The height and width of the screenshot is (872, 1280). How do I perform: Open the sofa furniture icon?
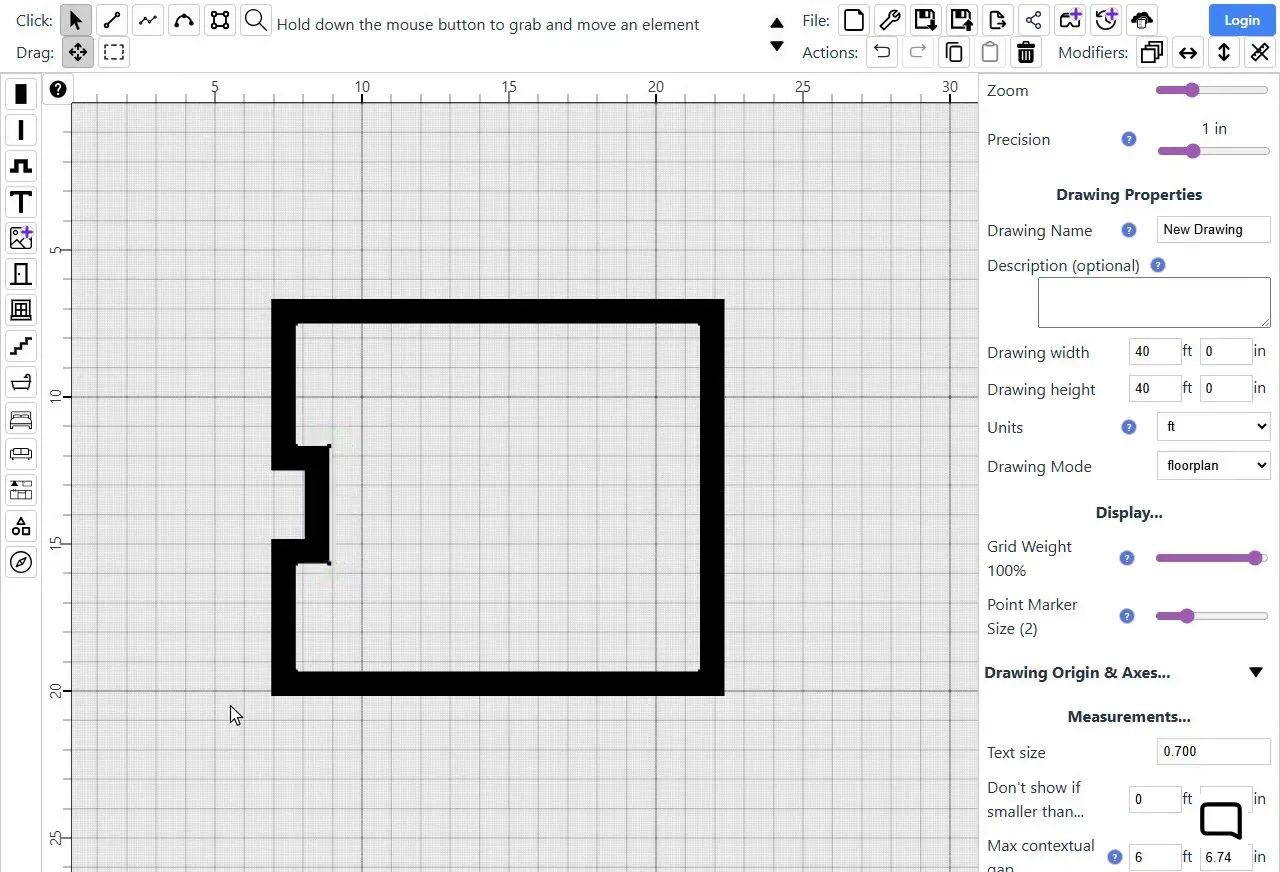(21, 454)
